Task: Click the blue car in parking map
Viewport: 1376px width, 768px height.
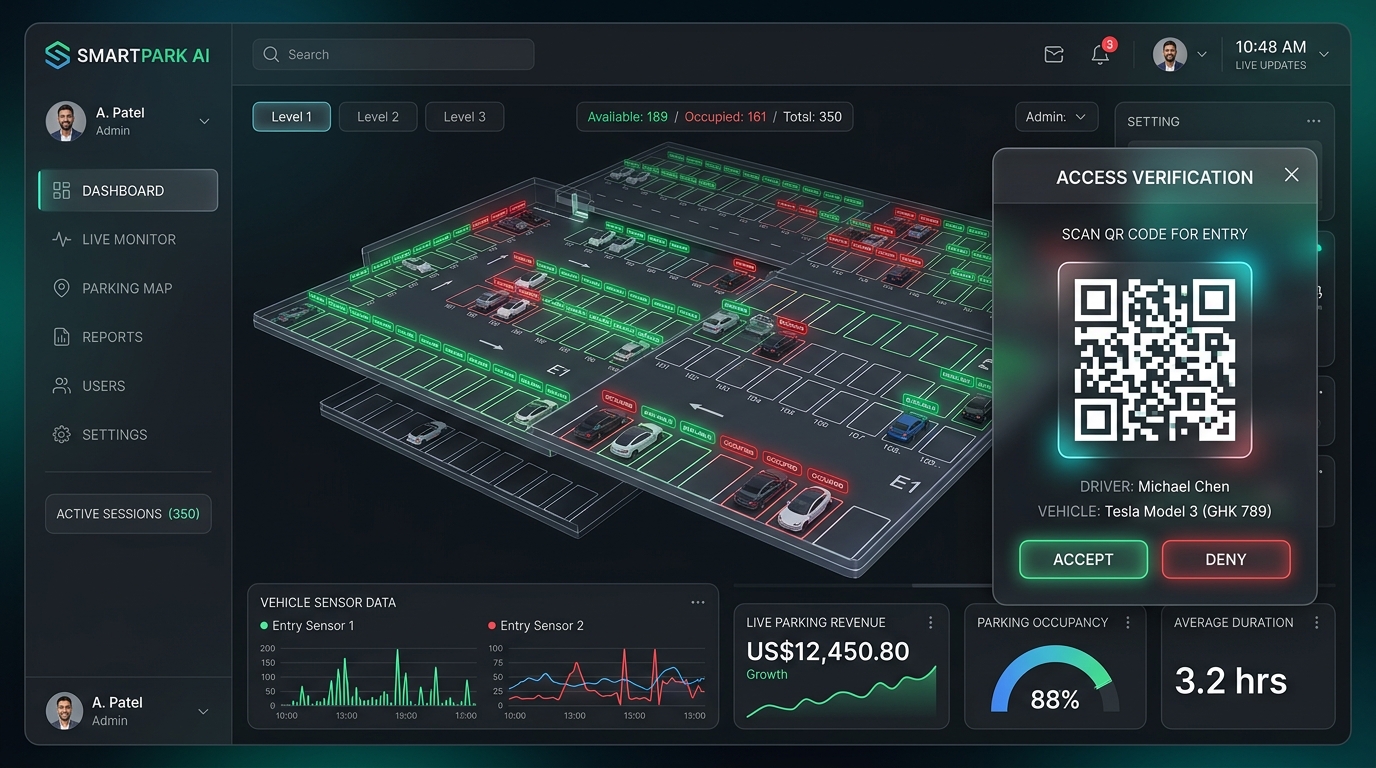Action: (x=907, y=427)
